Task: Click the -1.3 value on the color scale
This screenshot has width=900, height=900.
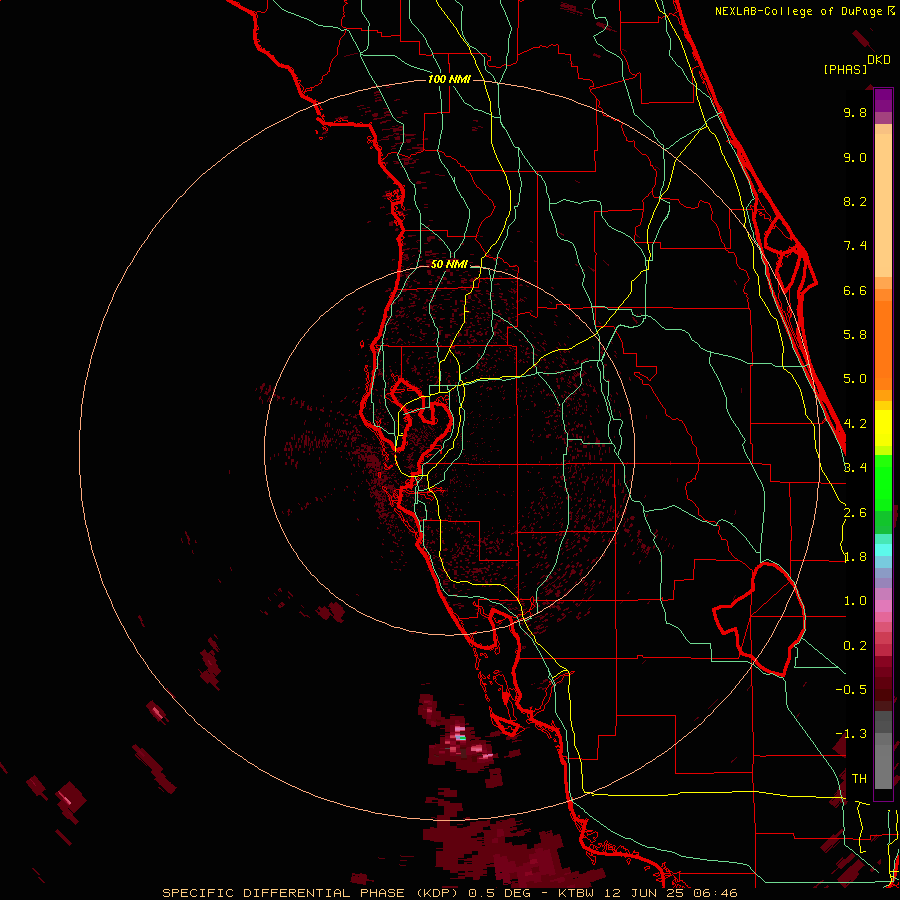Action: (x=851, y=734)
